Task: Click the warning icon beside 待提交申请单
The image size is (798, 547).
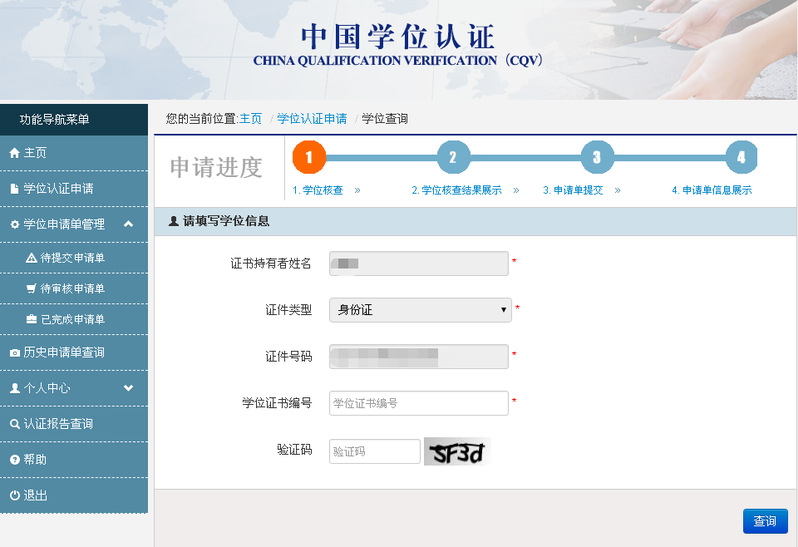Action: click(31, 258)
